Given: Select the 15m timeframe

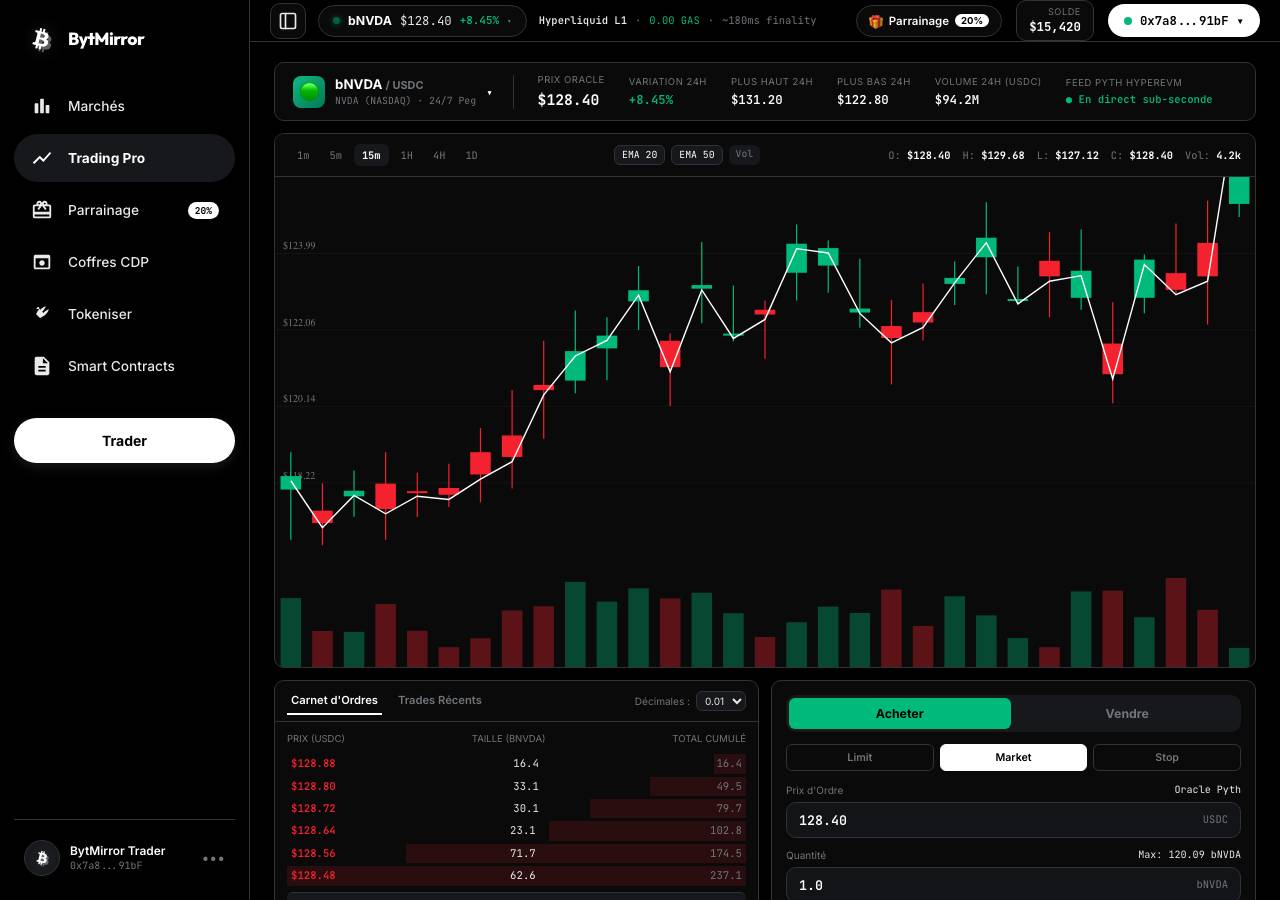Looking at the screenshot, I should click(x=371, y=155).
